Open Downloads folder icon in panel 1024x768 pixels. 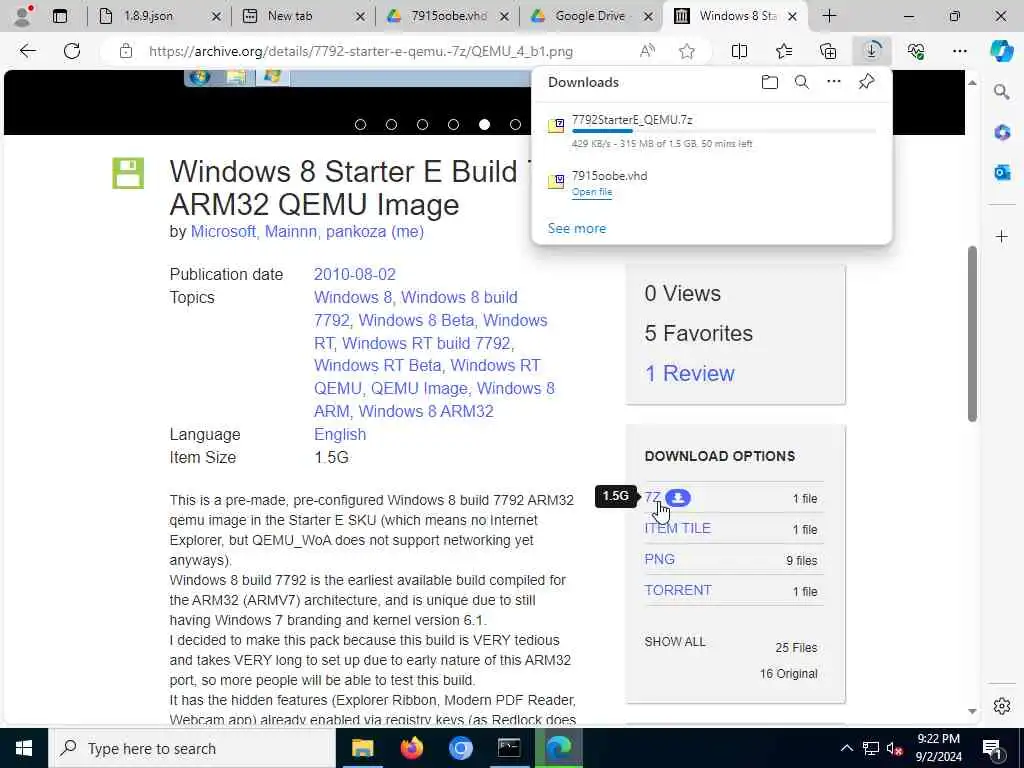tap(769, 82)
